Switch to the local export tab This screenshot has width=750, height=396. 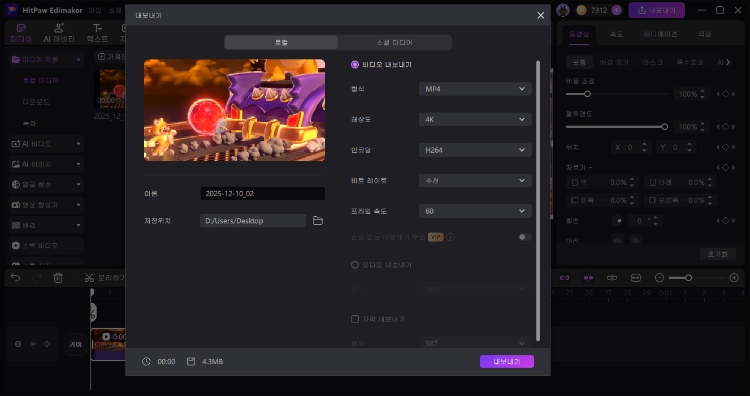tap(281, 43)
